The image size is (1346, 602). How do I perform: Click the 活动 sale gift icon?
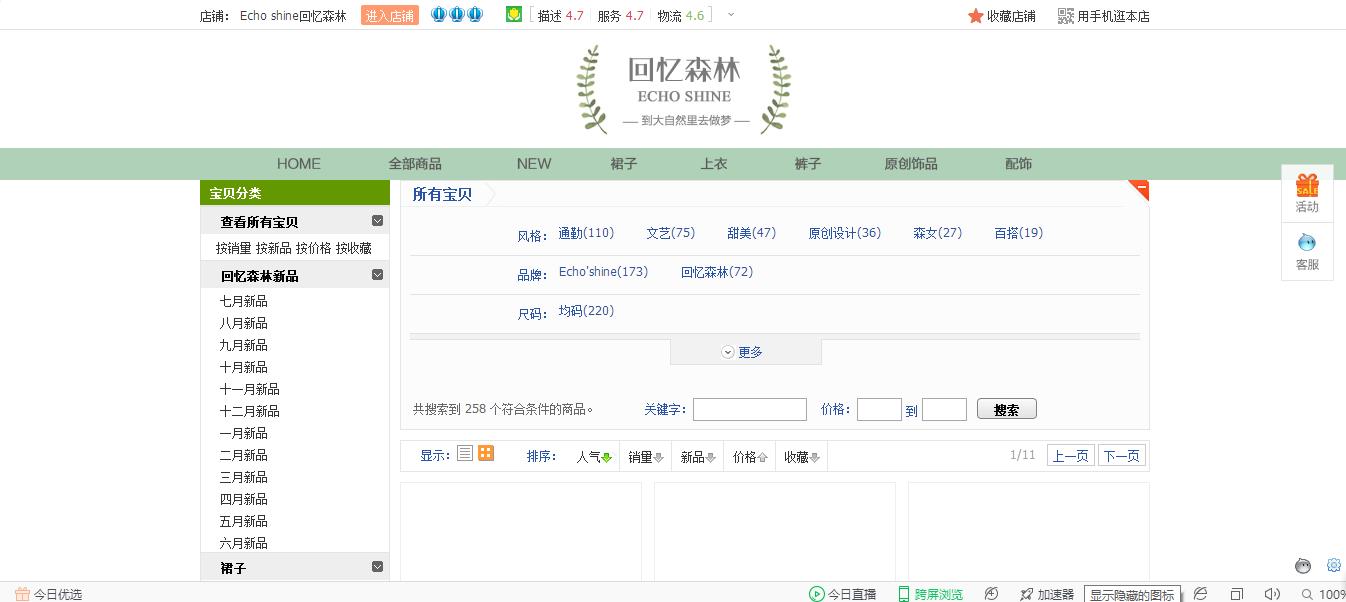pyautogui.click(x=1306, y=188)
